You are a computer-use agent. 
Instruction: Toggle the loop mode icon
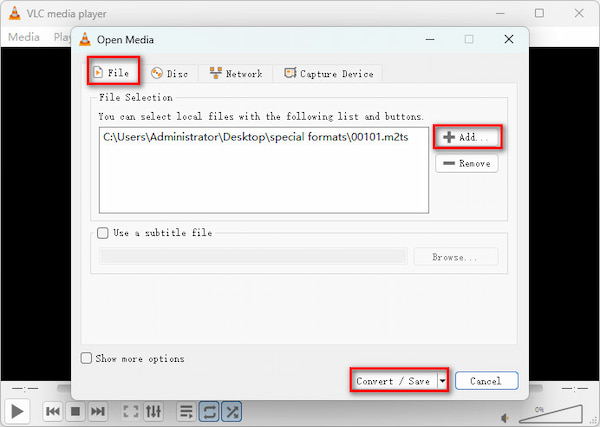pos(209,411)
